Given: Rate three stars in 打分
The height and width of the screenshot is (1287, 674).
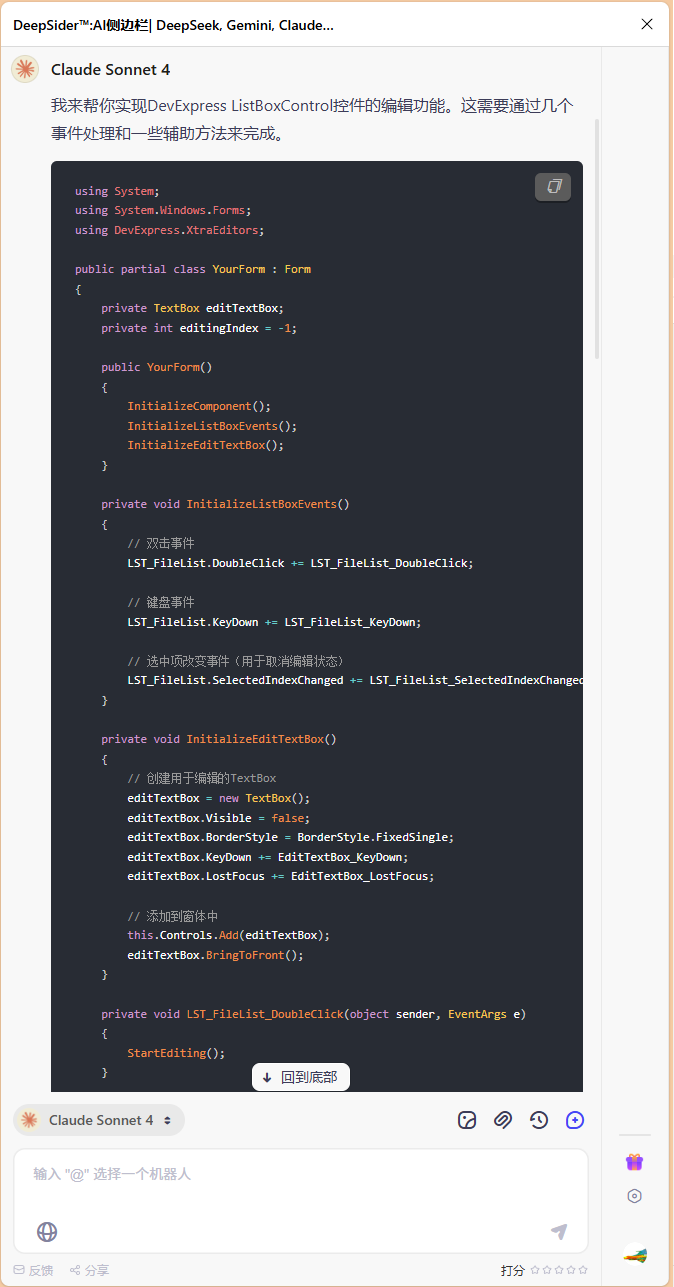Looking at the screenshot, I should 559,1270.
